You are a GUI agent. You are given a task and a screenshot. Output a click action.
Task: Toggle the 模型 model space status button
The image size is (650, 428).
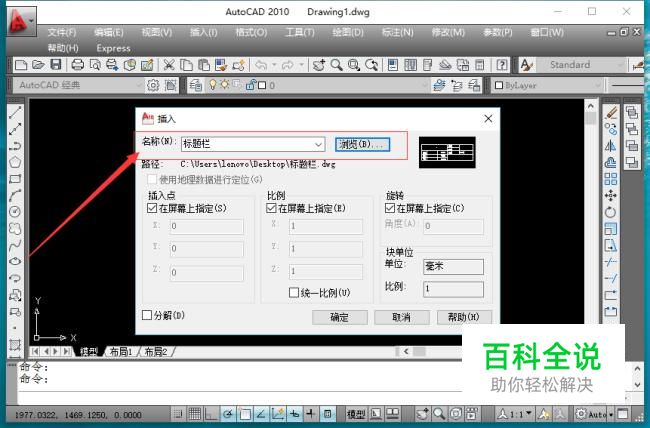(356, 414)
